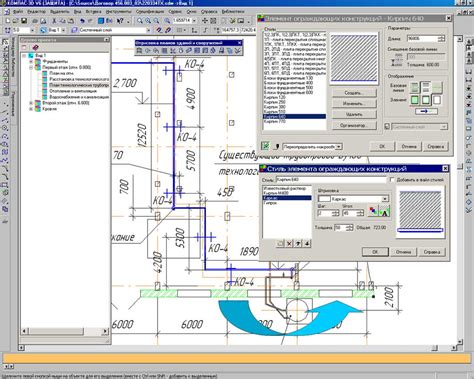Open the 'Редактор' menu
Image resolution: width=474 pixels, height=379 pixels.
click(36, 12)
